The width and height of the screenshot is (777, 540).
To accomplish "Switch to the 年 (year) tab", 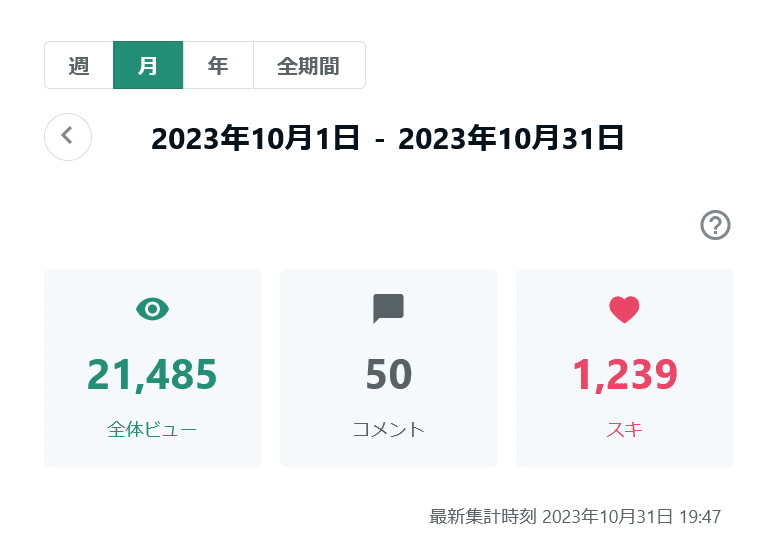I will pyautogui.click(x=218, y=65).
